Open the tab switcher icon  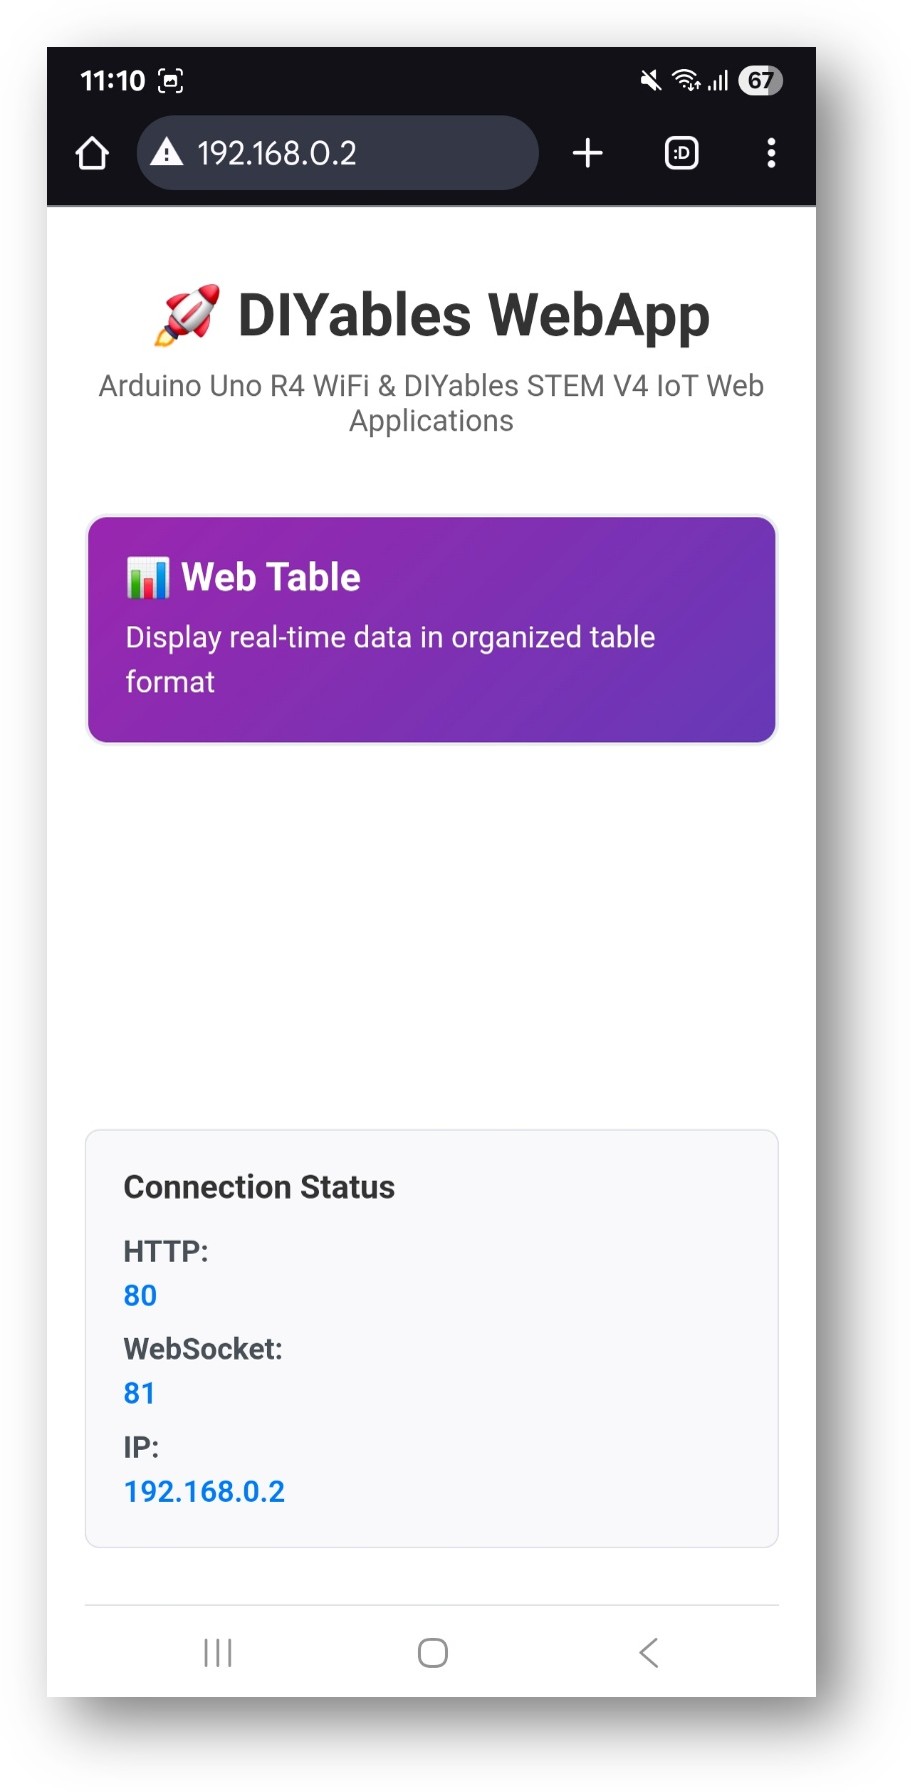(681, 153)
